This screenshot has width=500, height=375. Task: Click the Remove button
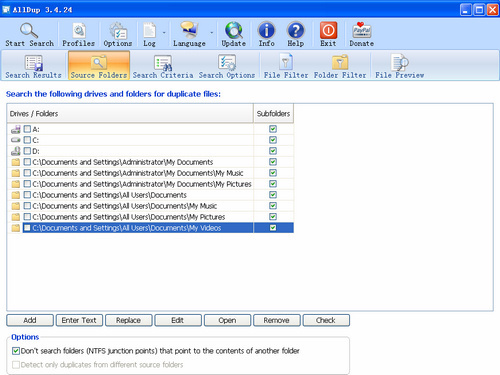[277, 320]
